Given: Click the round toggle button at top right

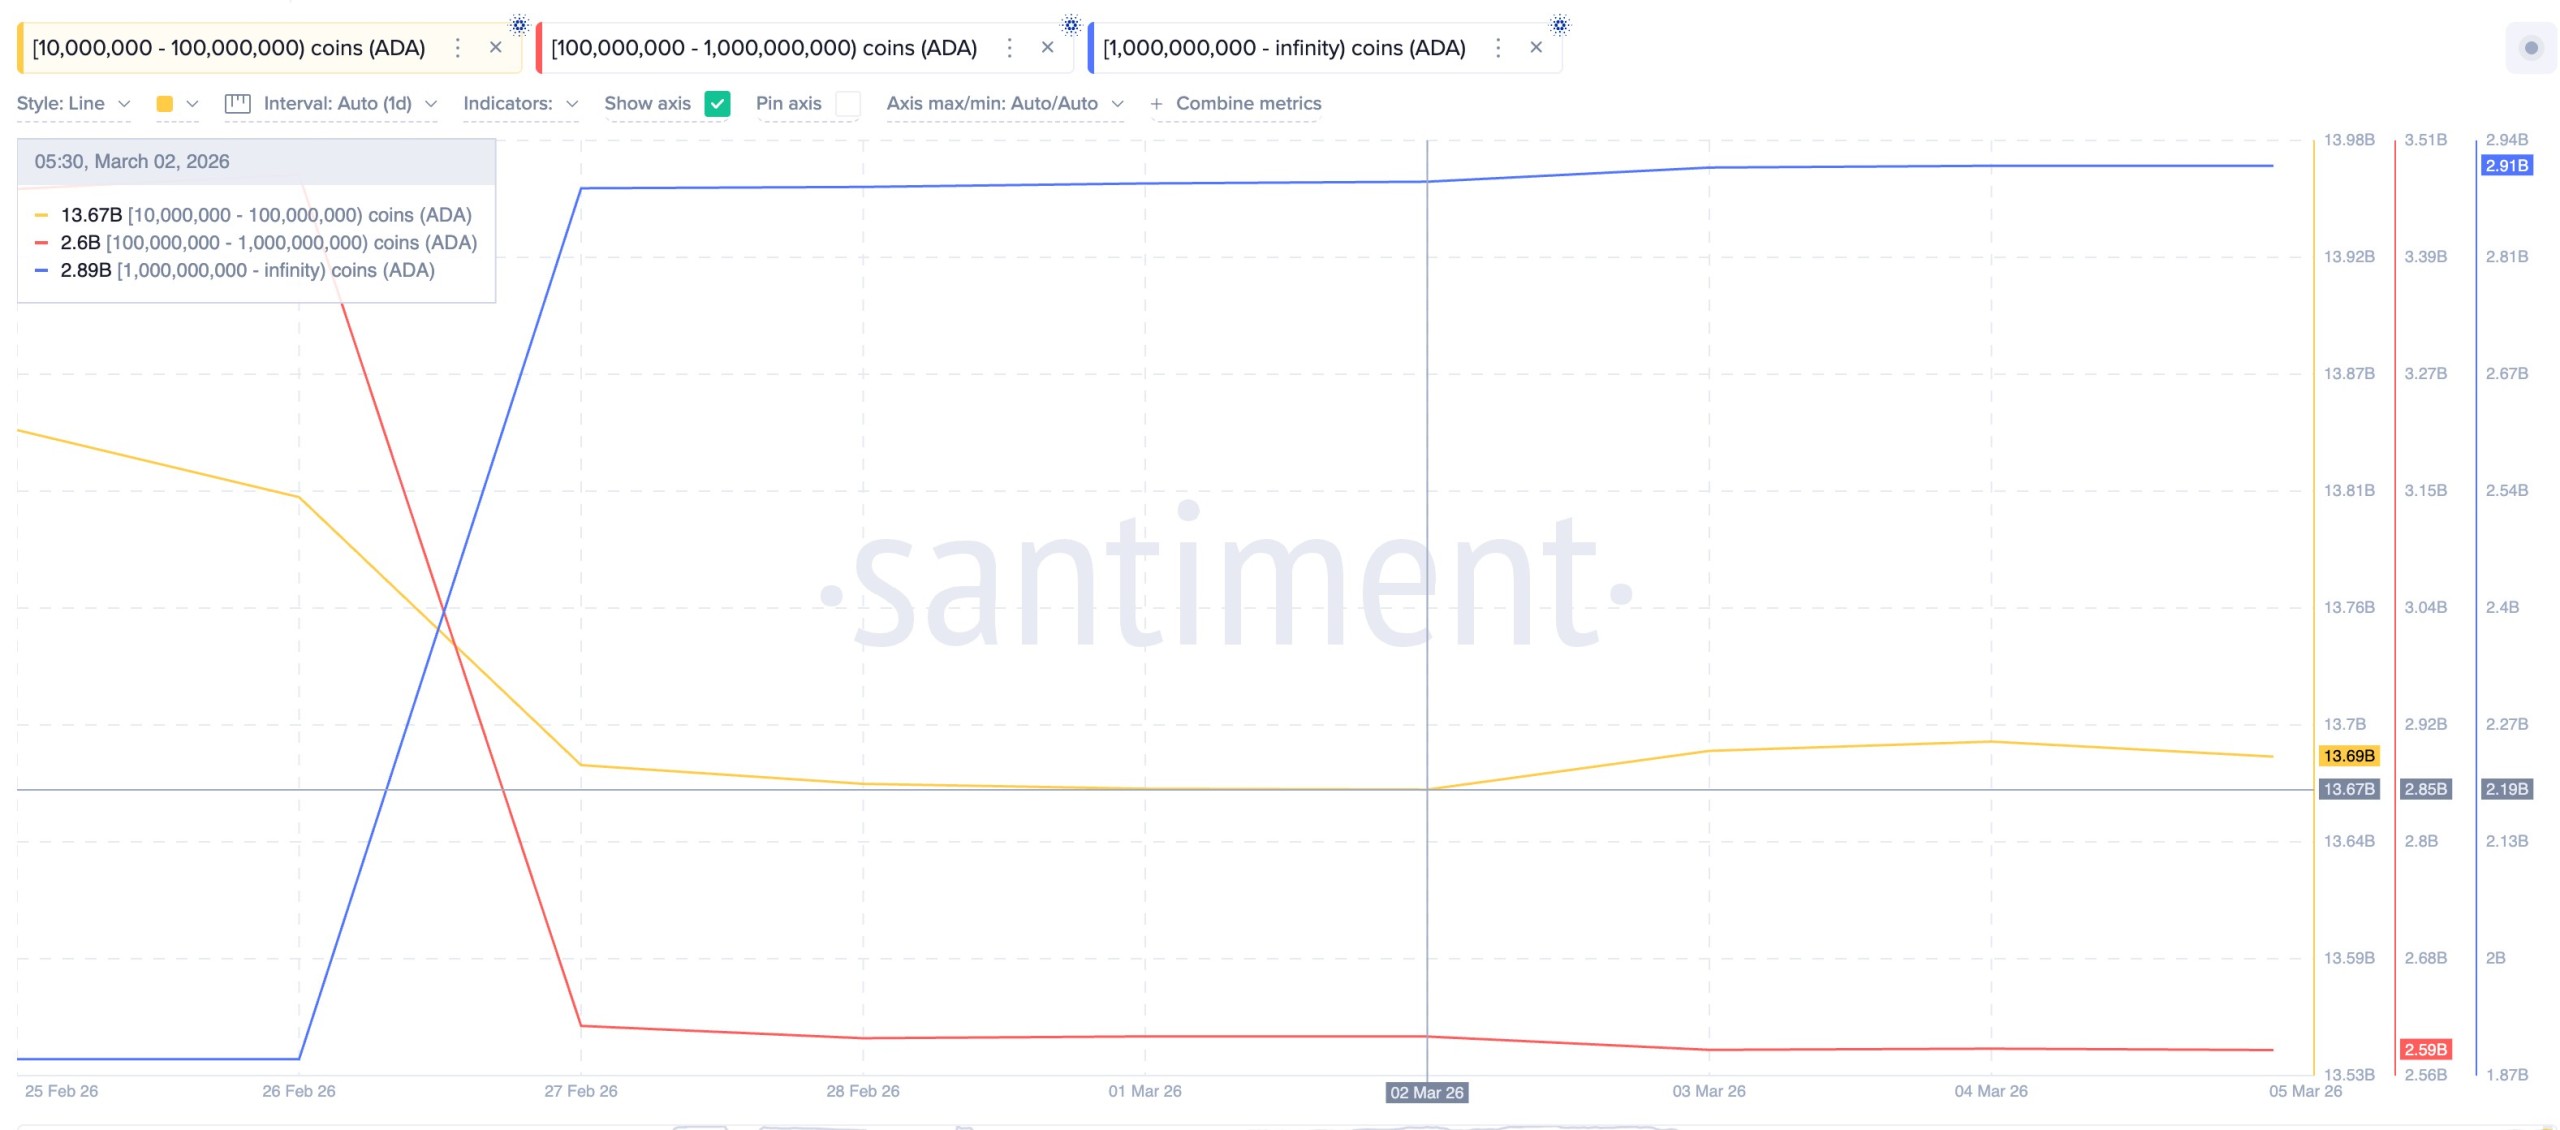Looking at the screenshot, I should (2531, 48).
